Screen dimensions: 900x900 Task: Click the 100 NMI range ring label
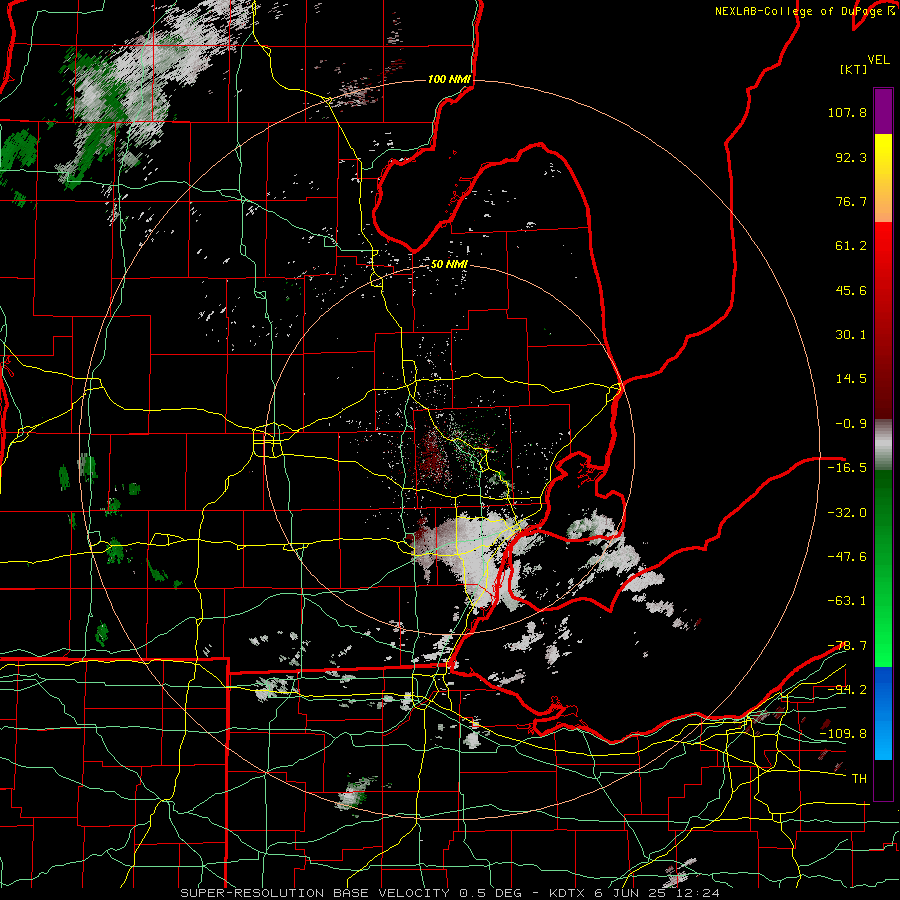point(450,79)
